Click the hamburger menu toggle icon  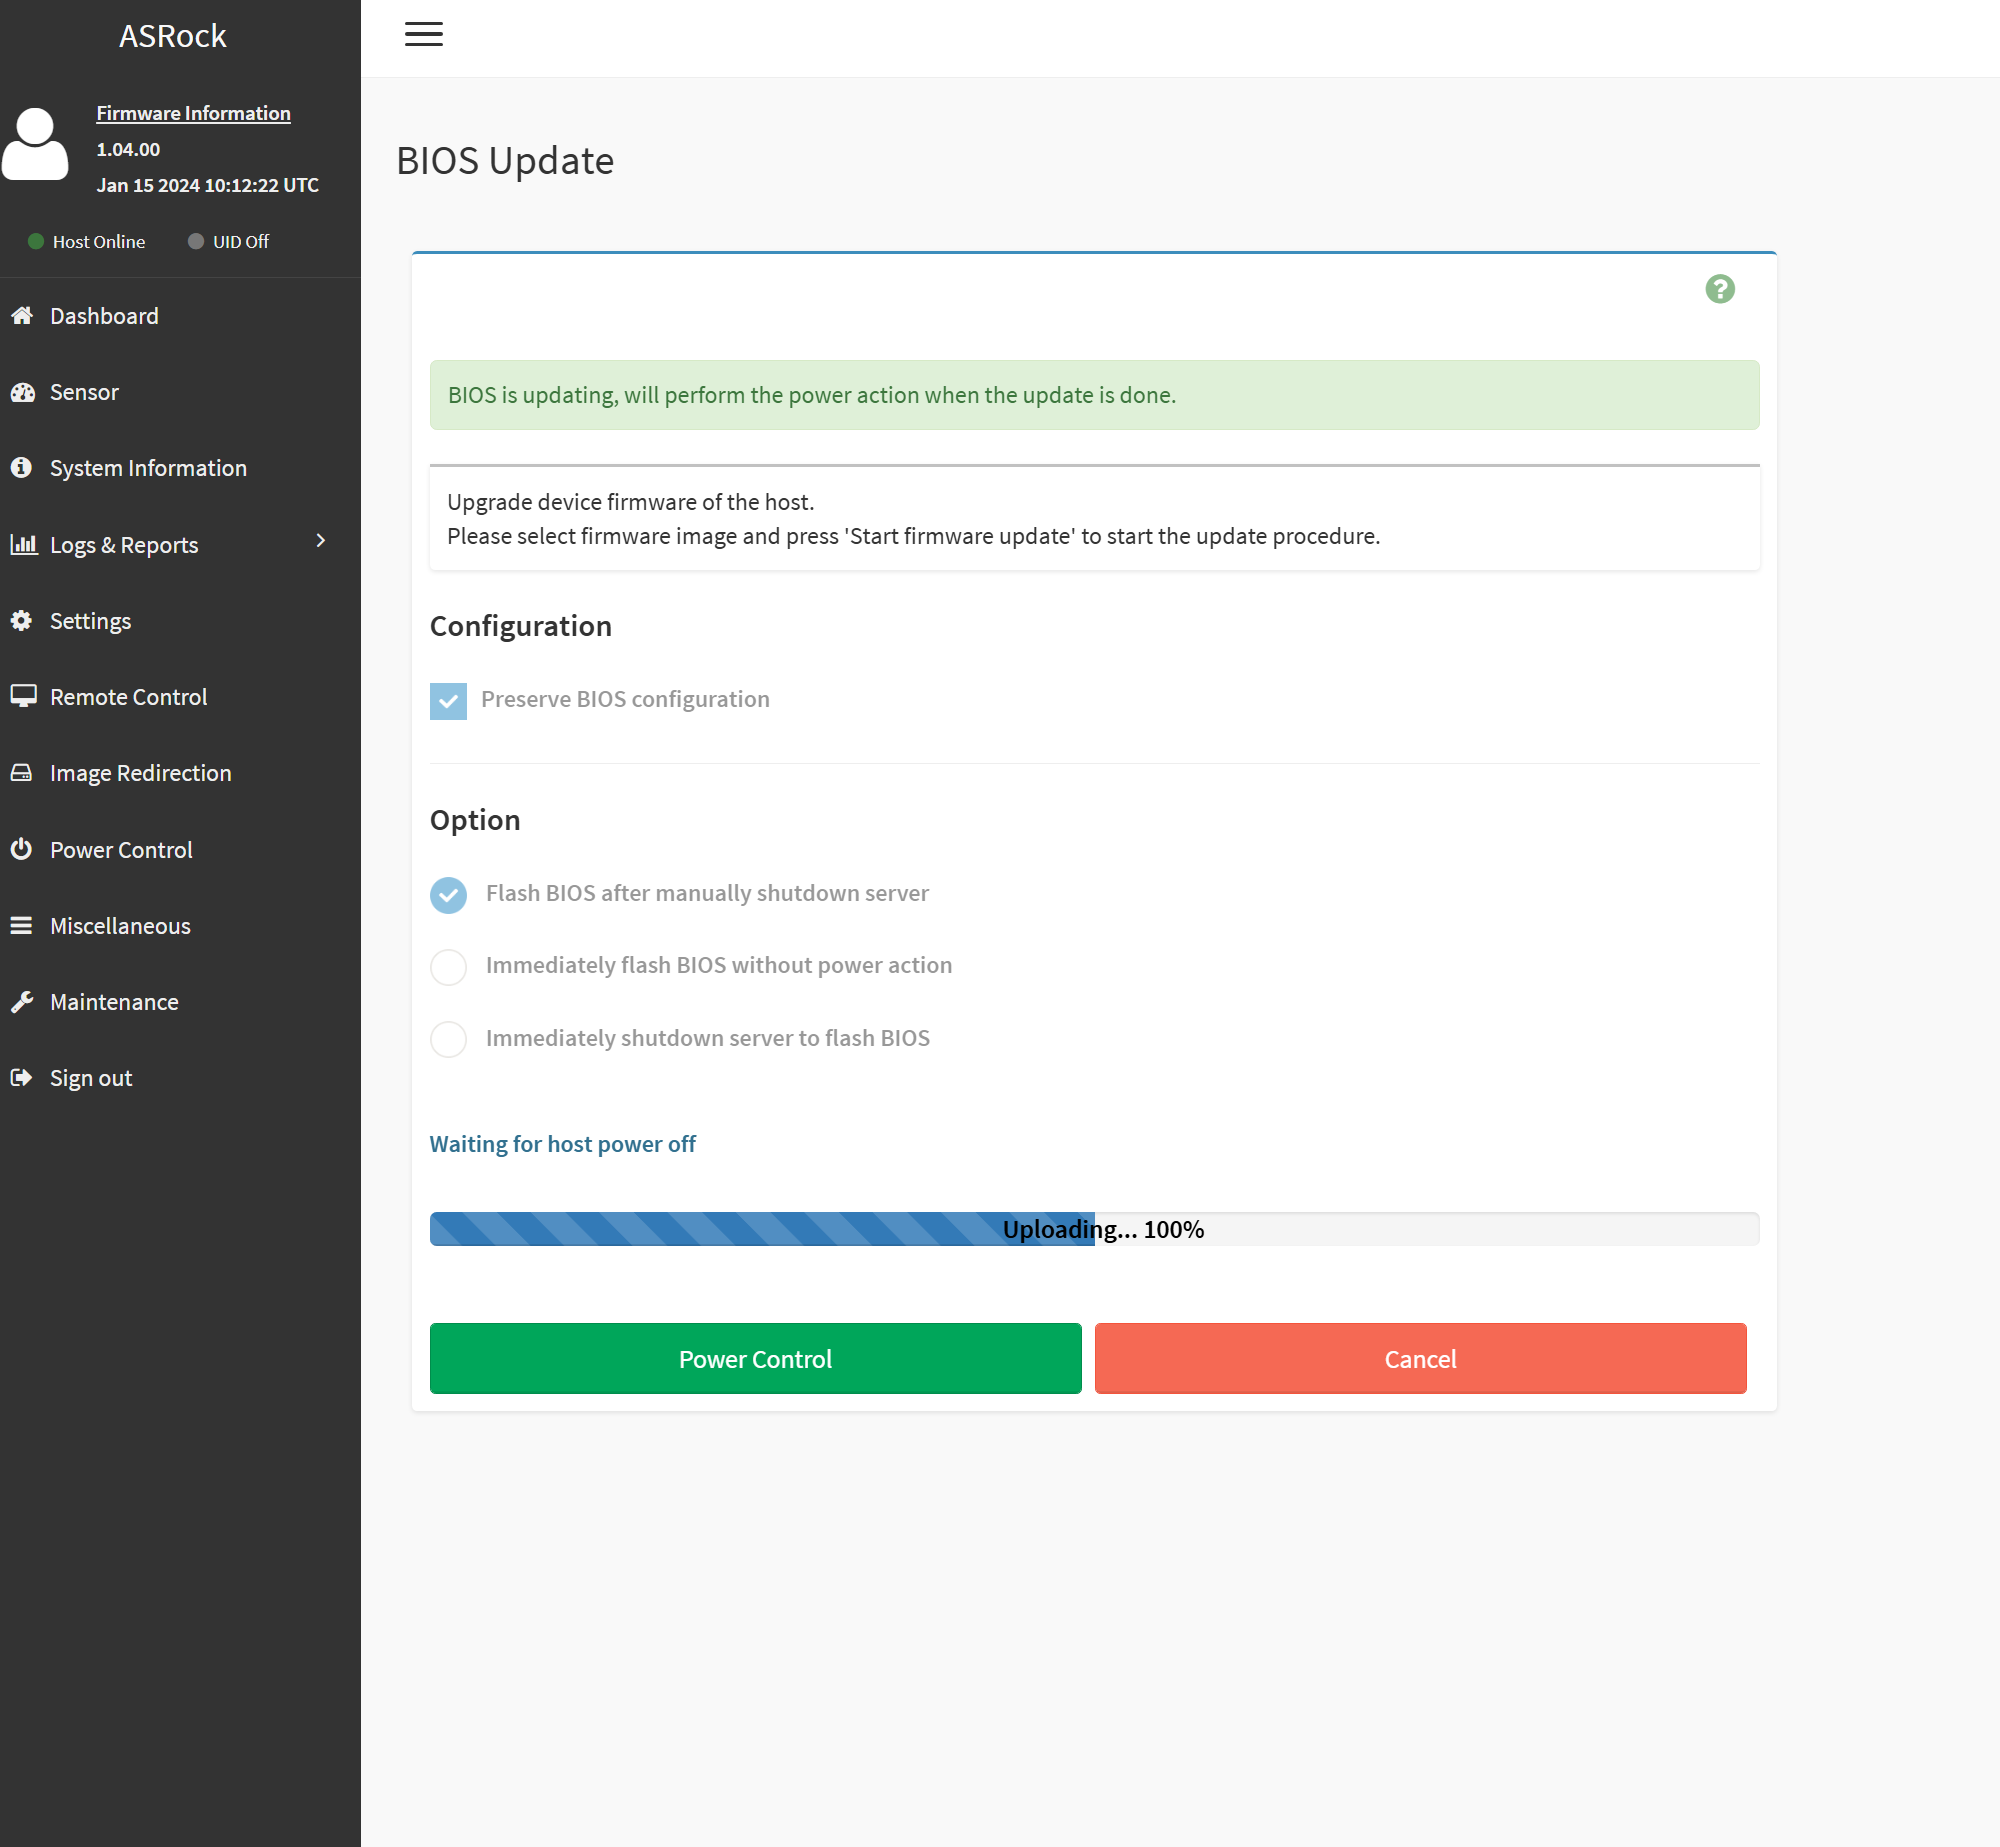tap(423, 34)
